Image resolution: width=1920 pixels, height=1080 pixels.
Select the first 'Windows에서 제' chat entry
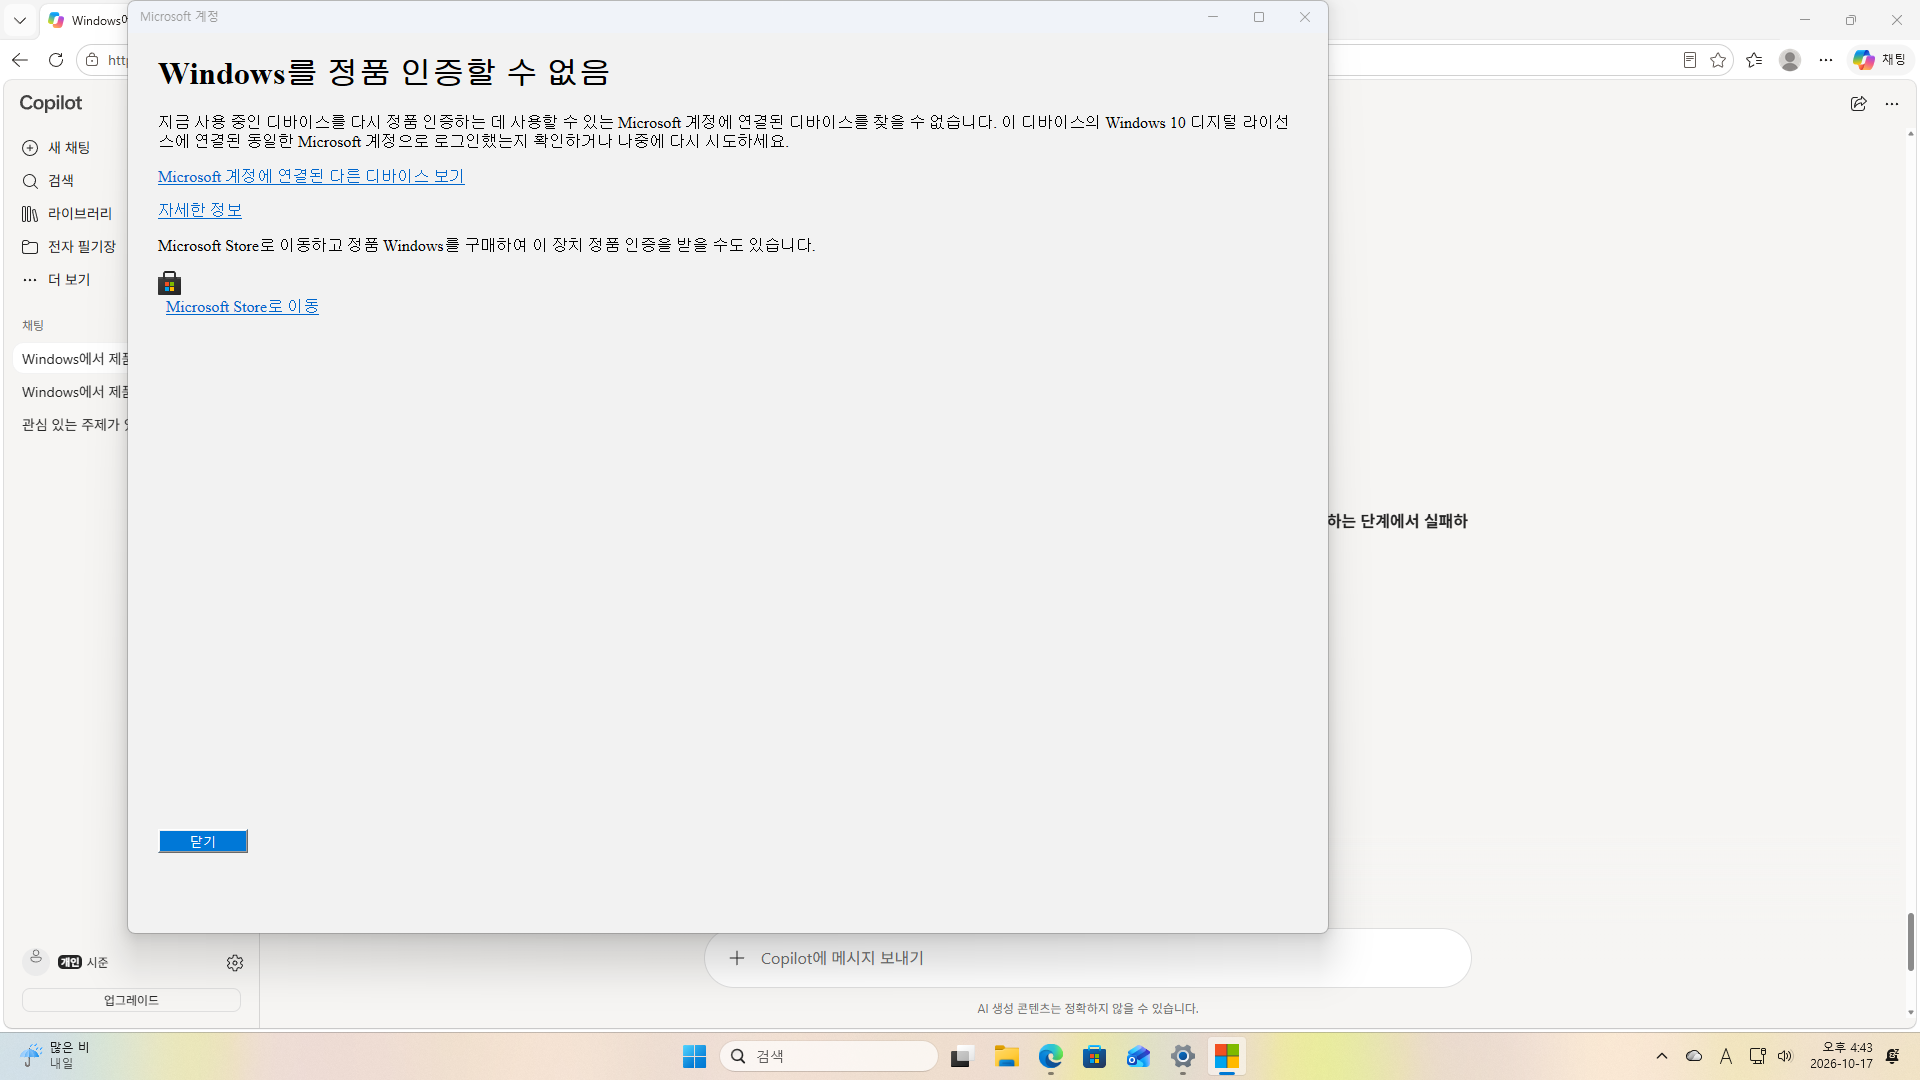(x=72, y=359)
